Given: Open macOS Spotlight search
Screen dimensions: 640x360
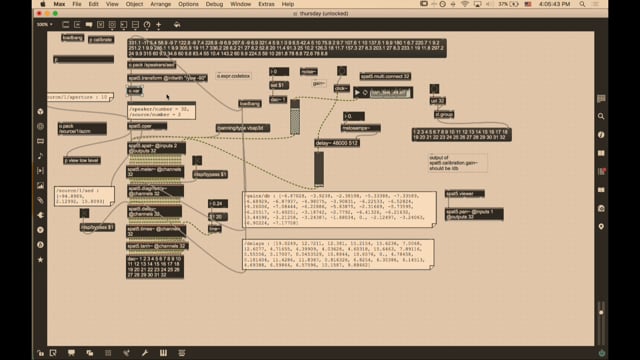Looking at the screenshot, I should point(582,4).
